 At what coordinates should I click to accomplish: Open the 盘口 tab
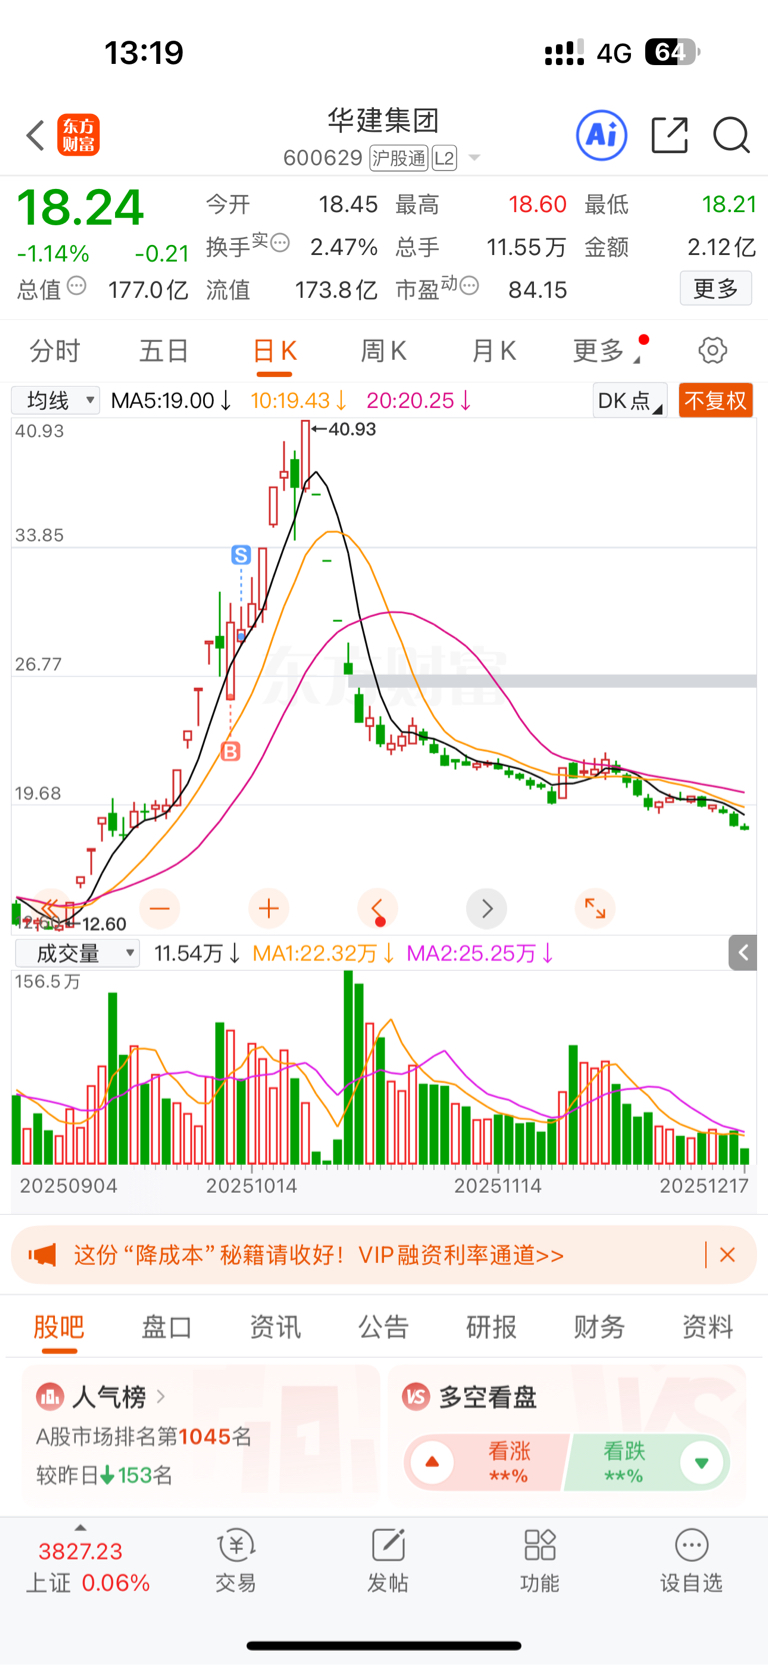(167, 1327)
